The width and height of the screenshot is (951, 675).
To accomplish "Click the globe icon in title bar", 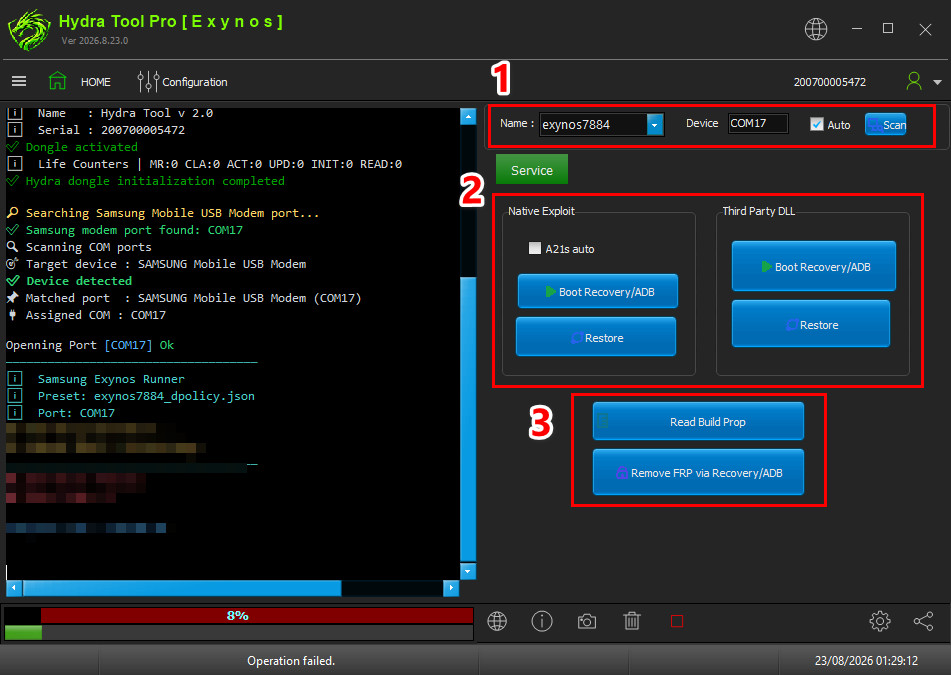I will 815,29.
